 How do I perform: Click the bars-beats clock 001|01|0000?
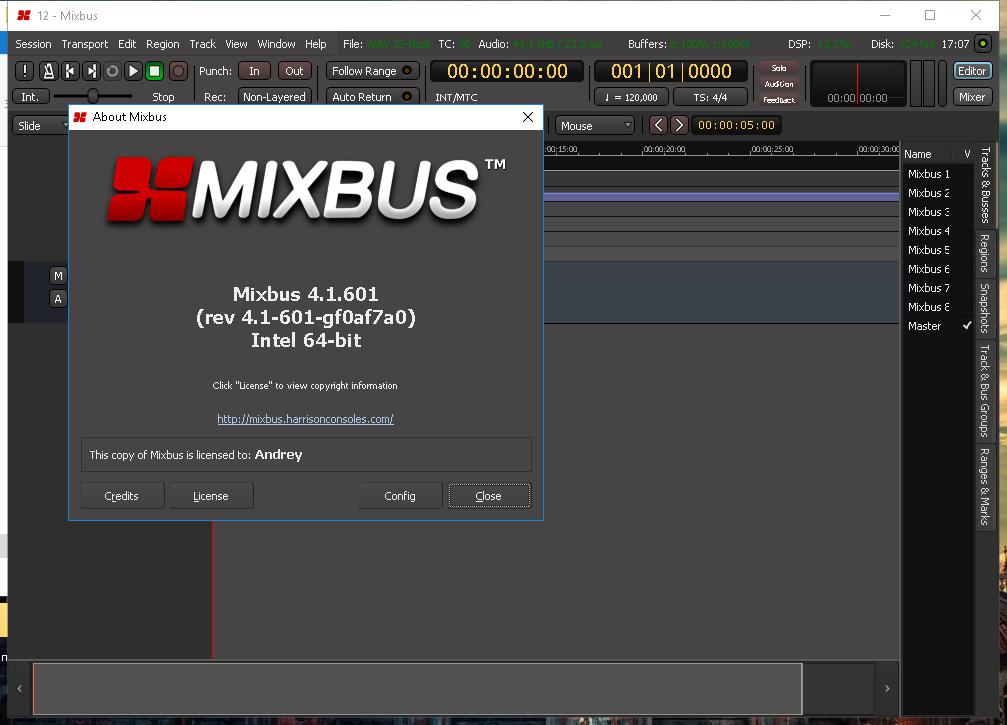(671, 71)
